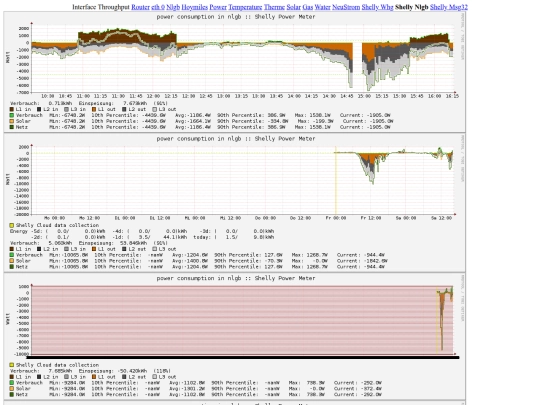Click 'Shelly Cloud data collection' under the pink graph
The image size is (540, 405).
coord(57,365)
